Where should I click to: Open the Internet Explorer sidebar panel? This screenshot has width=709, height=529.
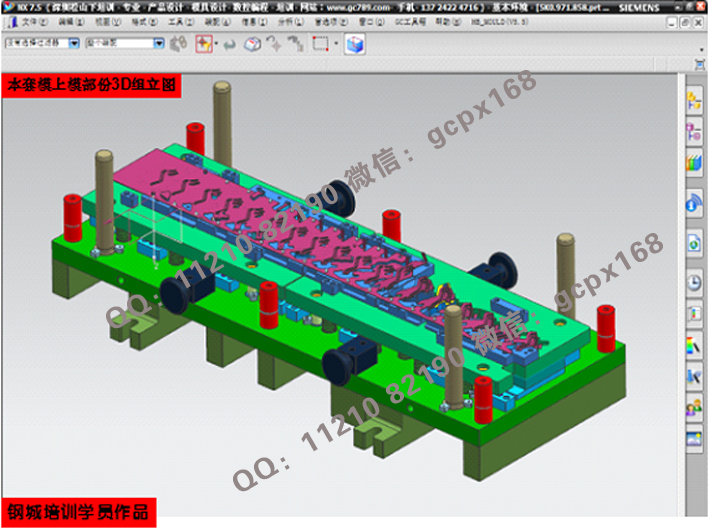tap(693, 204)
